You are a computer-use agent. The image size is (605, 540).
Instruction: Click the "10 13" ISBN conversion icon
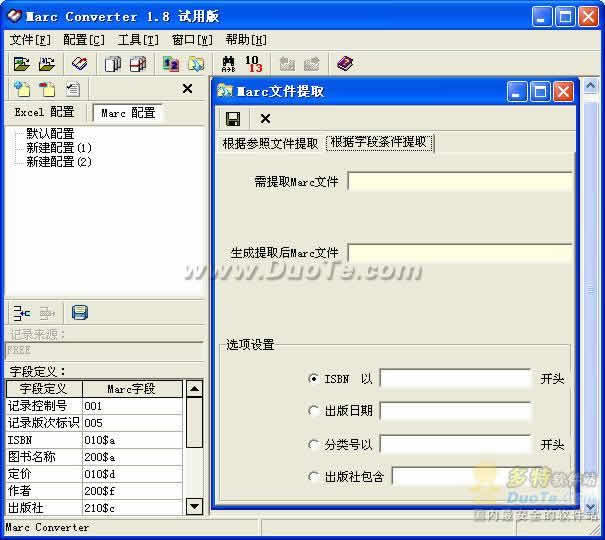(253, 64)
